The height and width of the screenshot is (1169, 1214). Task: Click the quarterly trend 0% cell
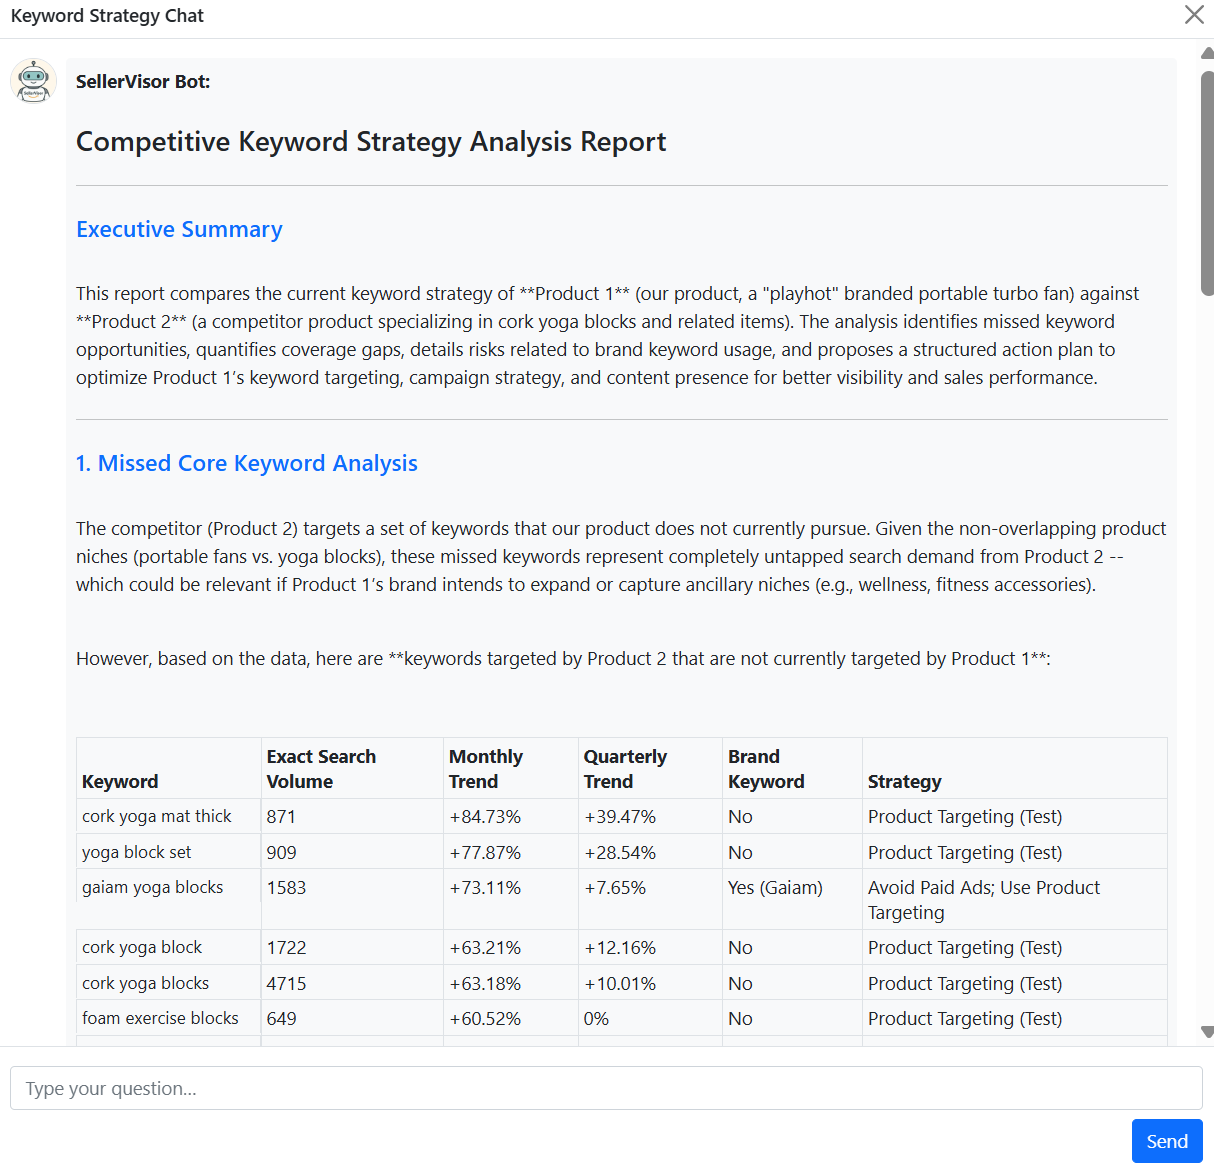[x=650, y=1018]
